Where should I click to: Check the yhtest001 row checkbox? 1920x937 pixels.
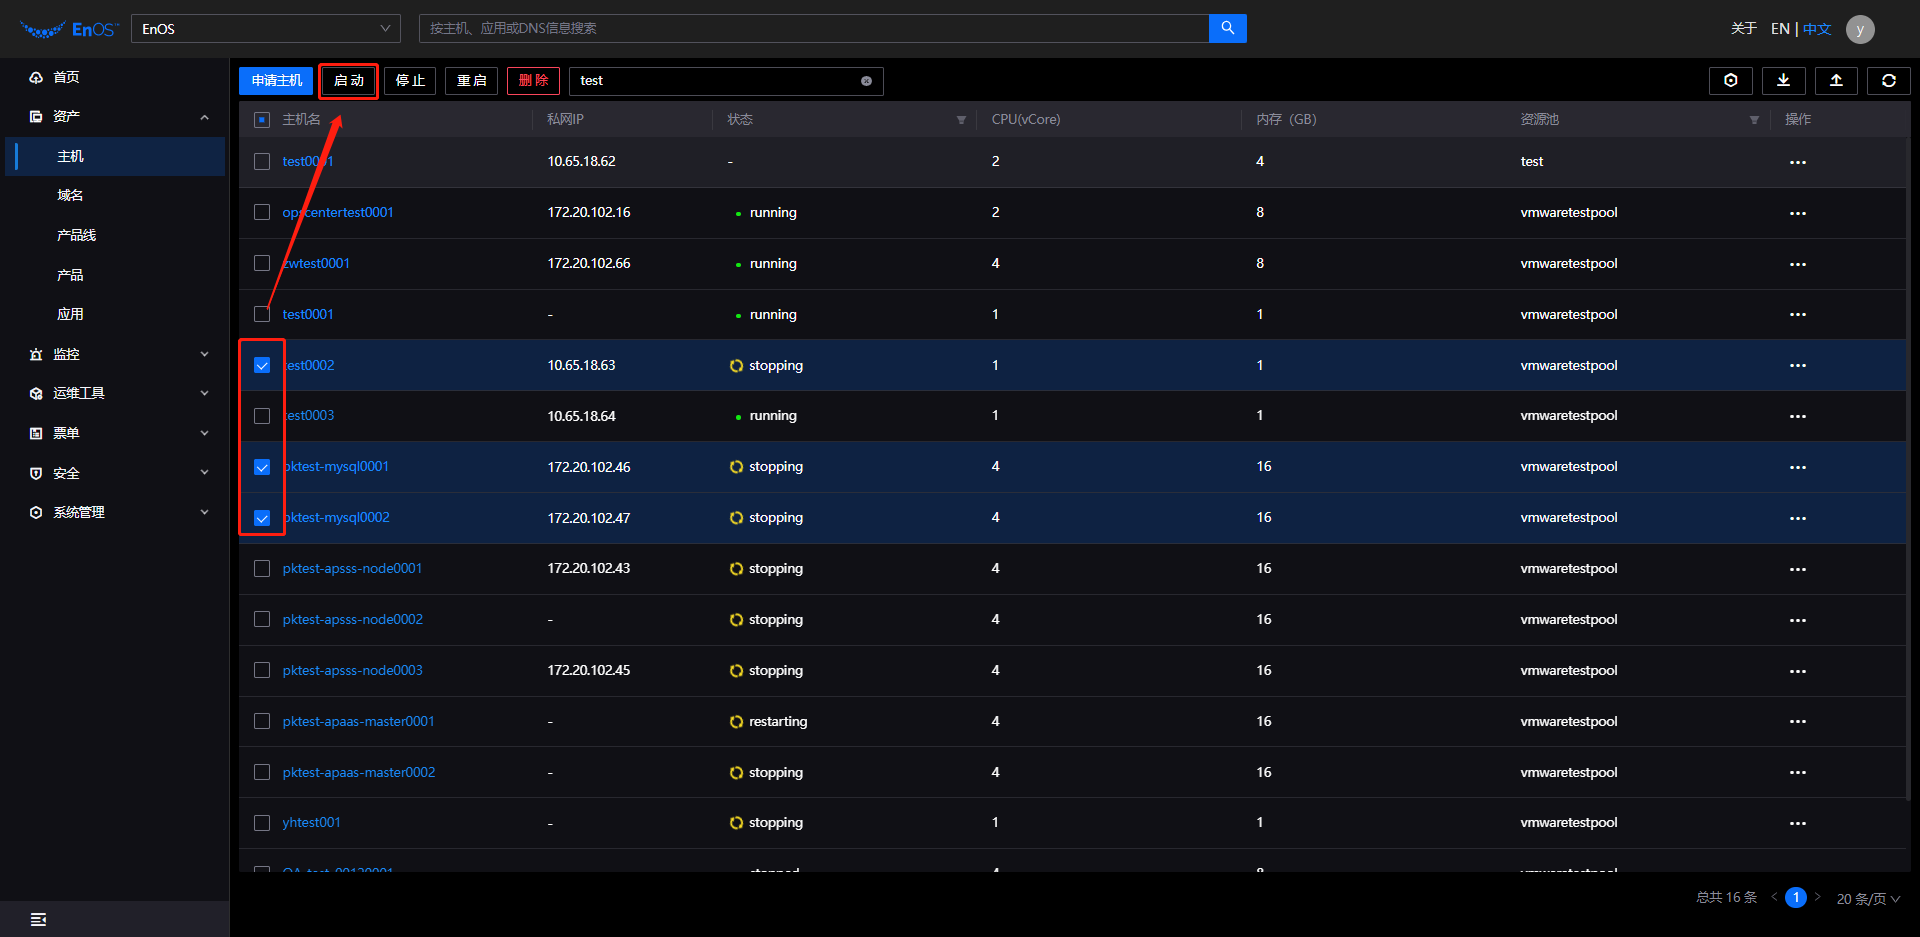tap(262, 823)
